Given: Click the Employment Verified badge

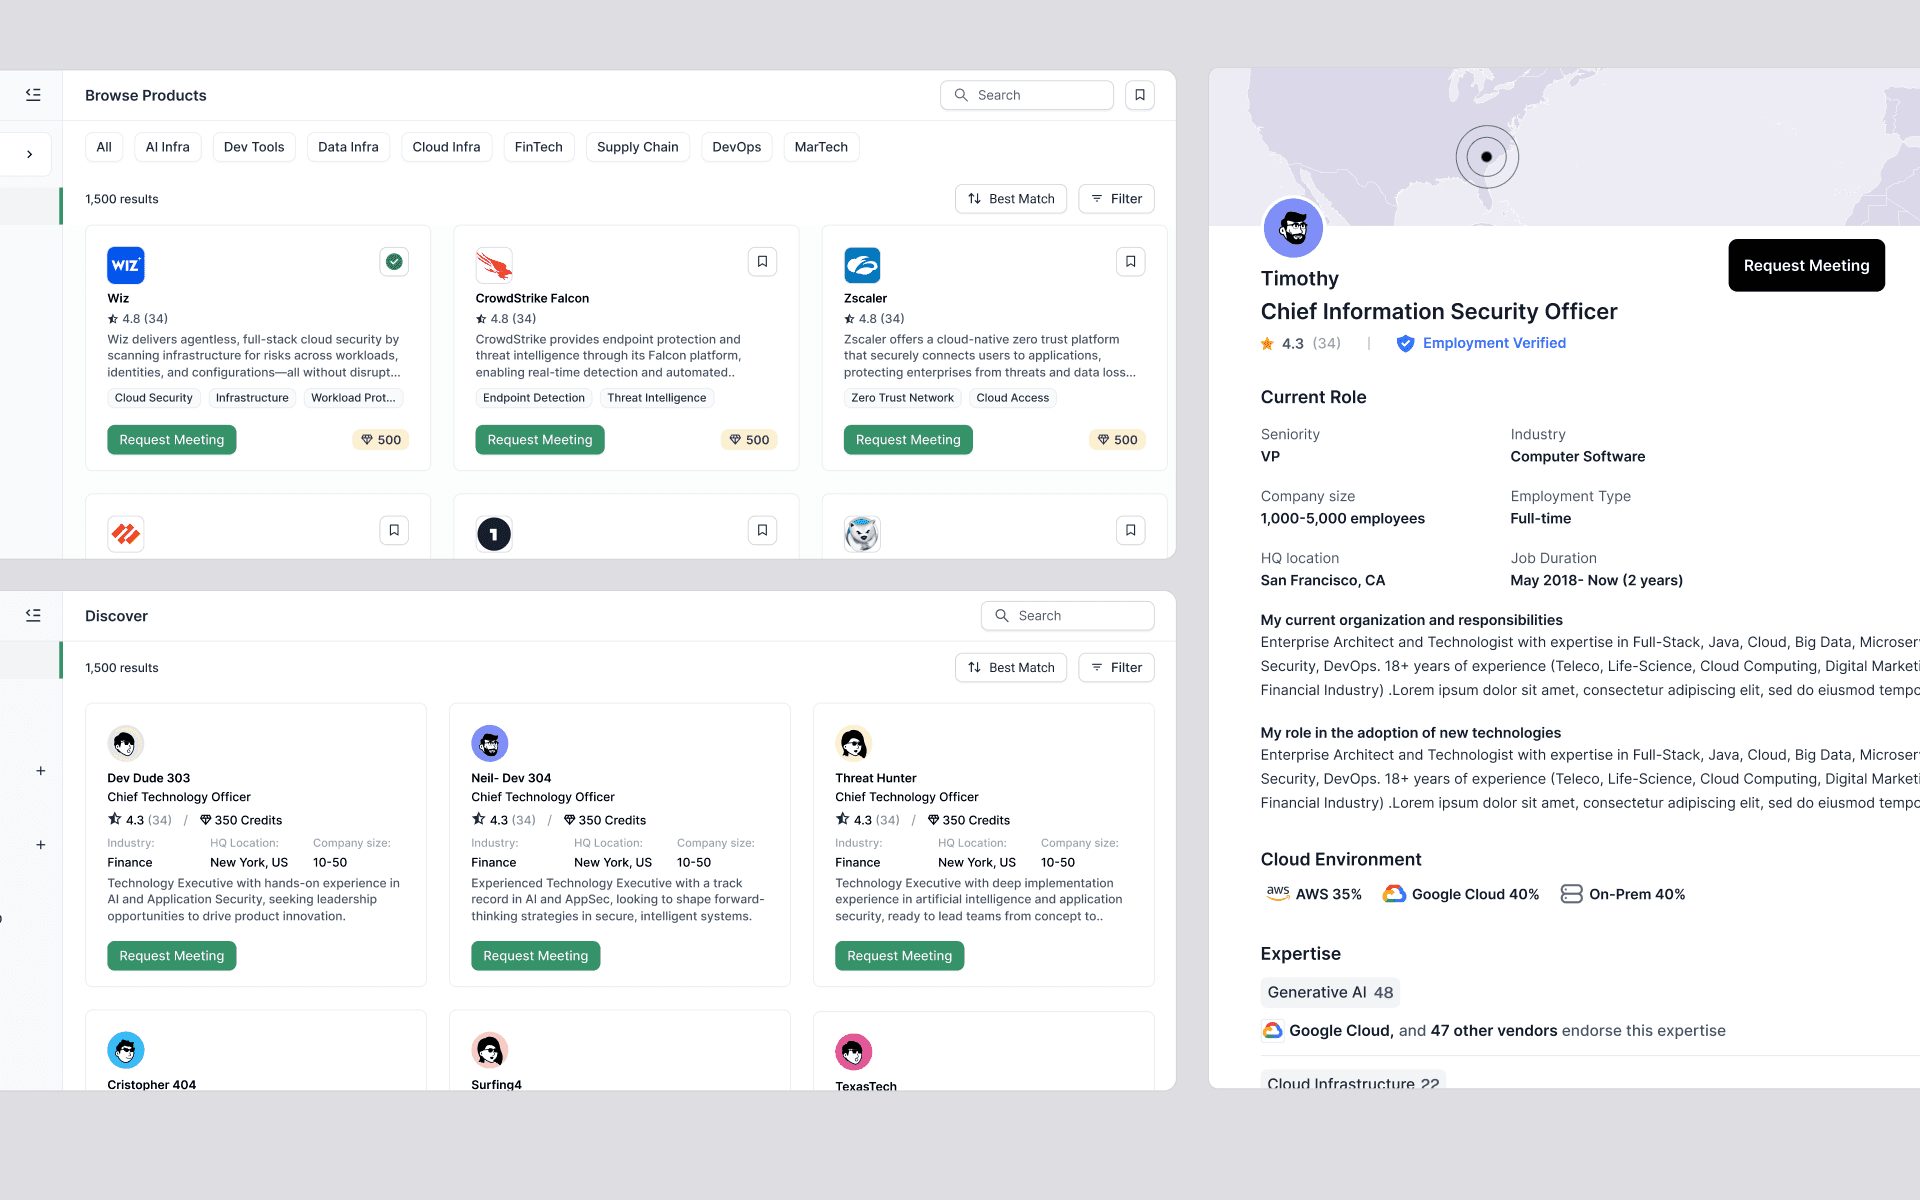Looking at the screenshot, I should tap(1481, 343).
